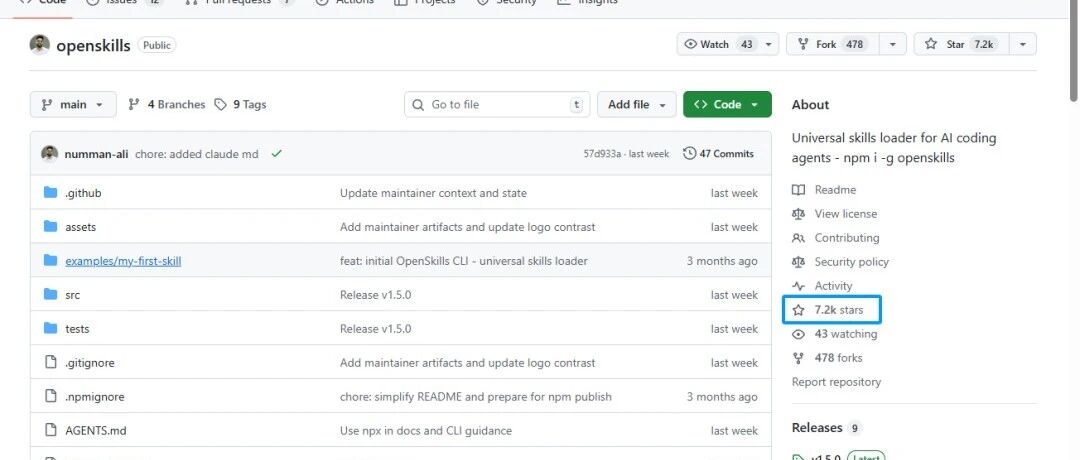Open 4 Branches link
Image resolution: width=1080 pixels, height=460 pixels.
coord(167,105)
